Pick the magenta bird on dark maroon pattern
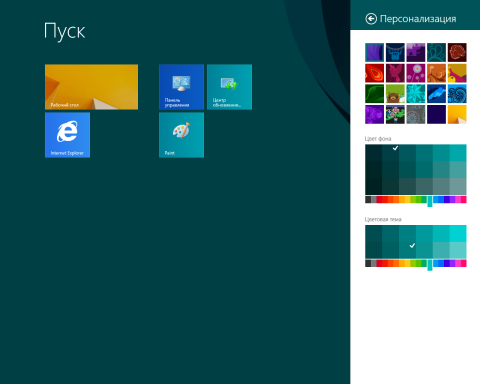 (x=395, y=73)
